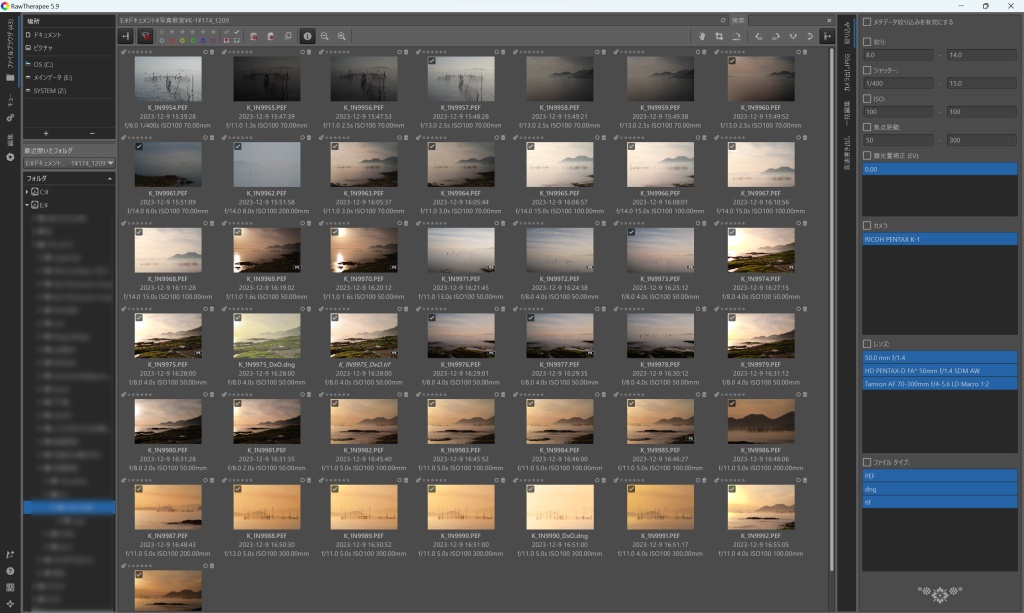
Task: Enable the lens filter checkbox
Action: click(867, 343)
